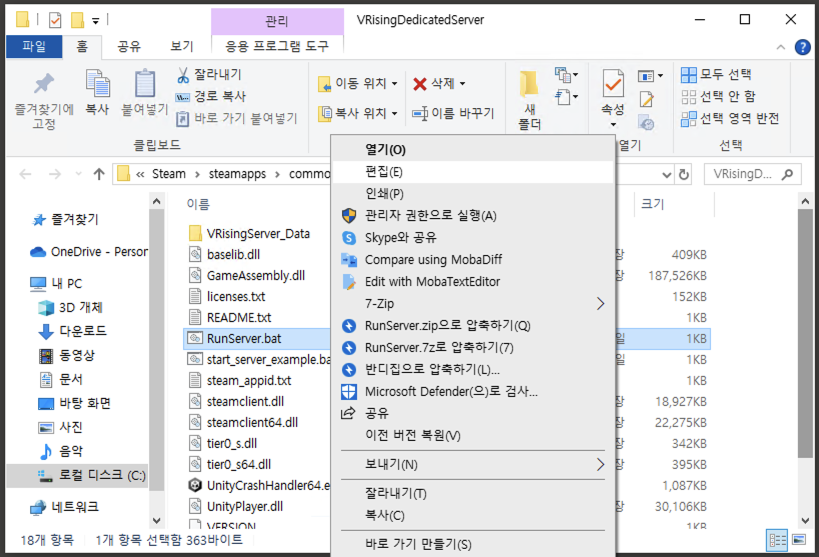
Task: Click the Refresh address bar icon
Action: pyautogui.click(x=684, y=174)
